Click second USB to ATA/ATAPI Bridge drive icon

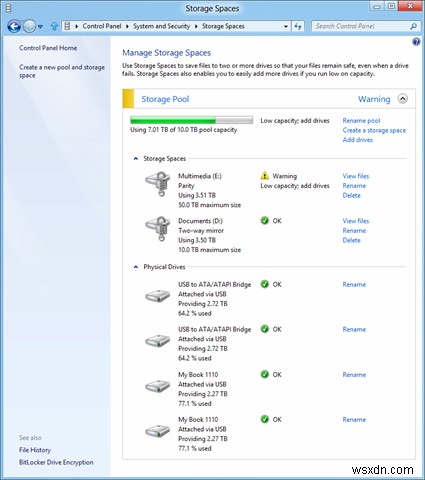point(158,341)
